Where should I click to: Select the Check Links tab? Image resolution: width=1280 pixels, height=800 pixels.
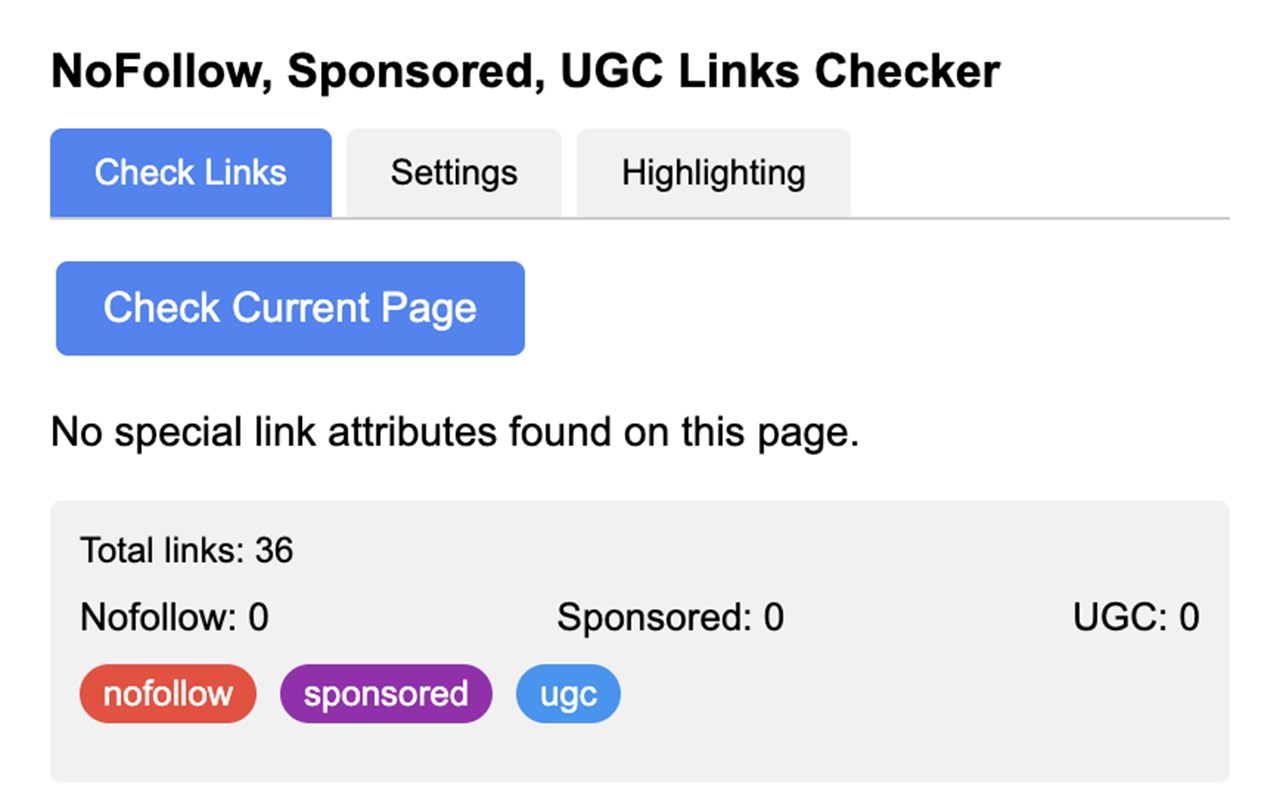(190, 173)
